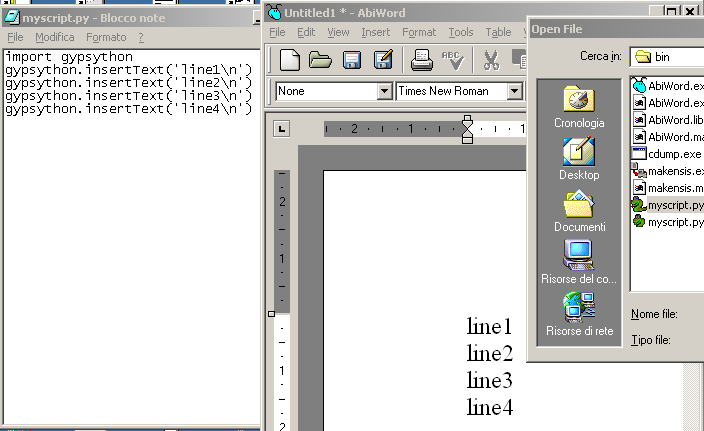This screenshot has width=704, height=431.
Task: Click the New document icon in AbiWord
Action: [x=289, y=60]
